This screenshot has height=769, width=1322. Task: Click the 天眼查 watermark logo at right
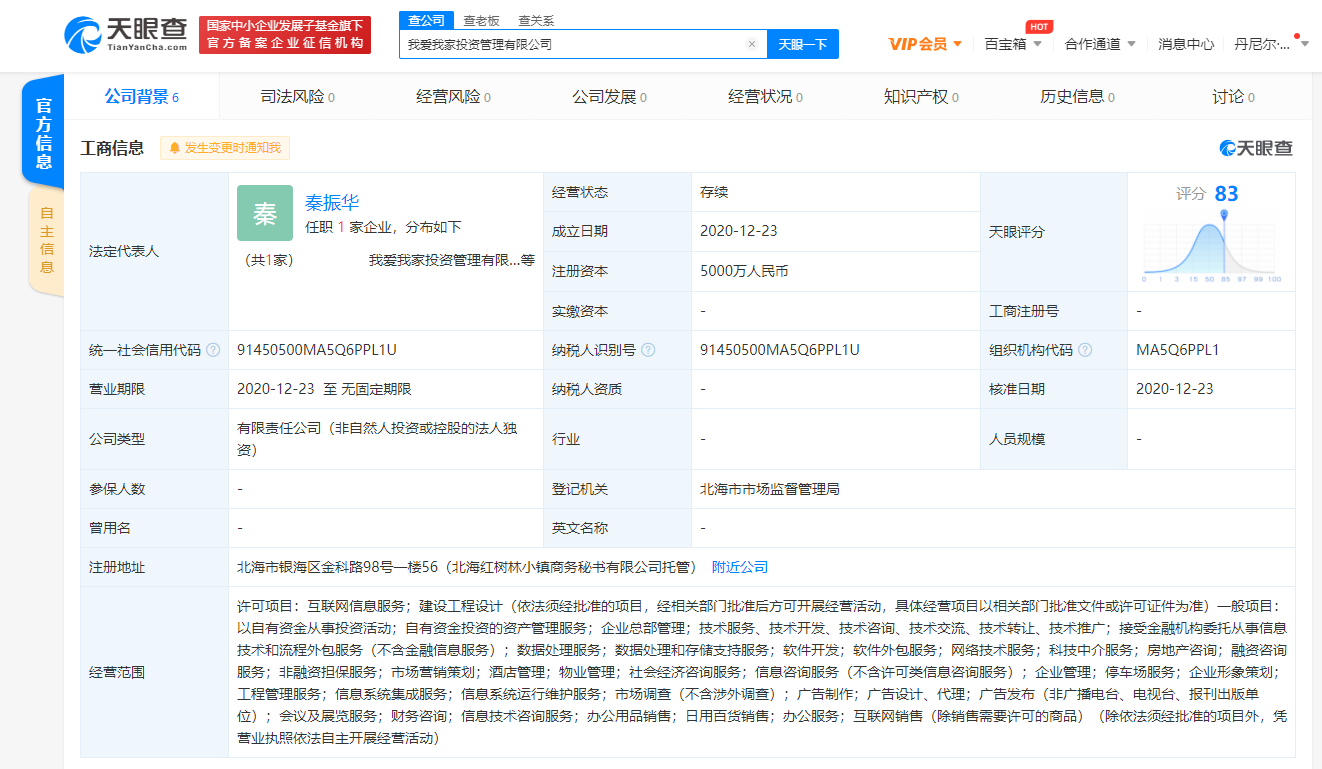pos(1256,148)
